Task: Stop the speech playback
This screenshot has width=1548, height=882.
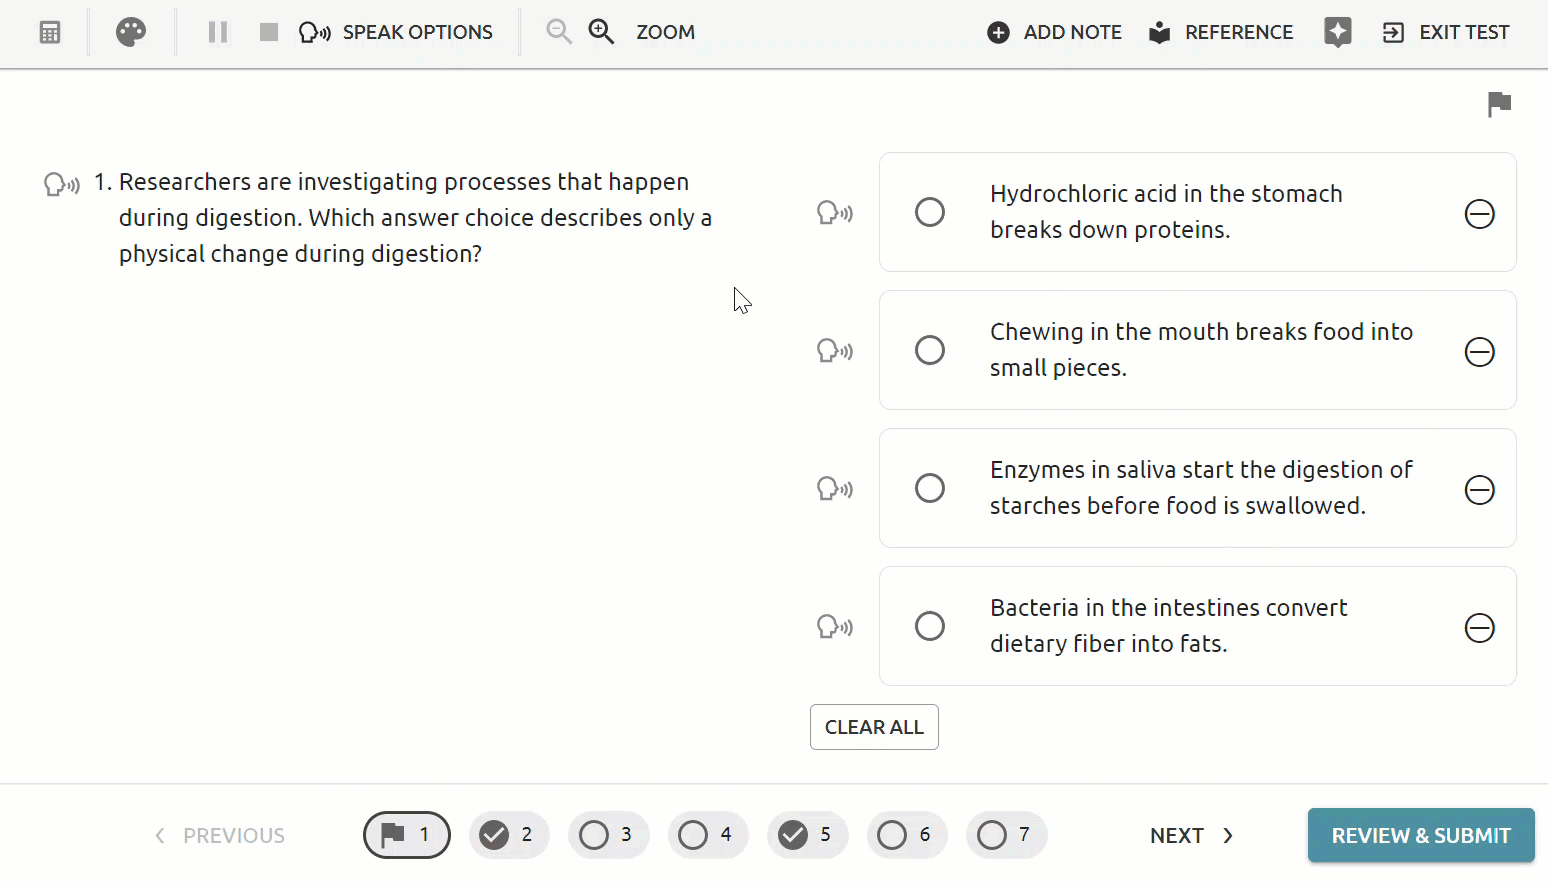Action: click(268, 32)
